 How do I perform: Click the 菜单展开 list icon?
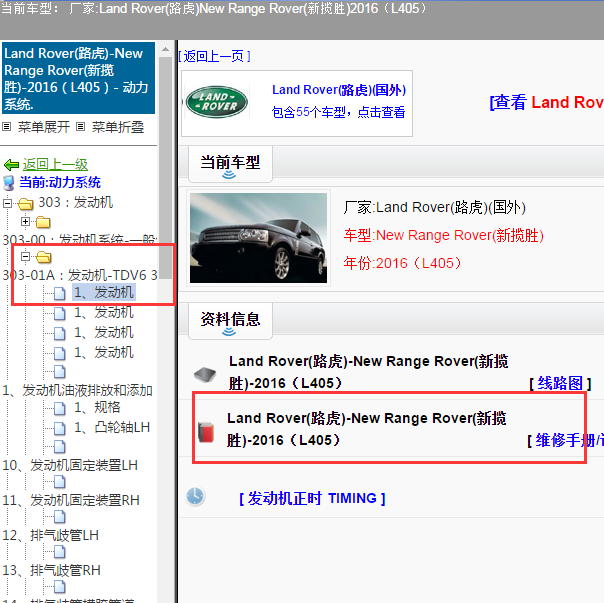pyautogui.click(x=7, y=126)
